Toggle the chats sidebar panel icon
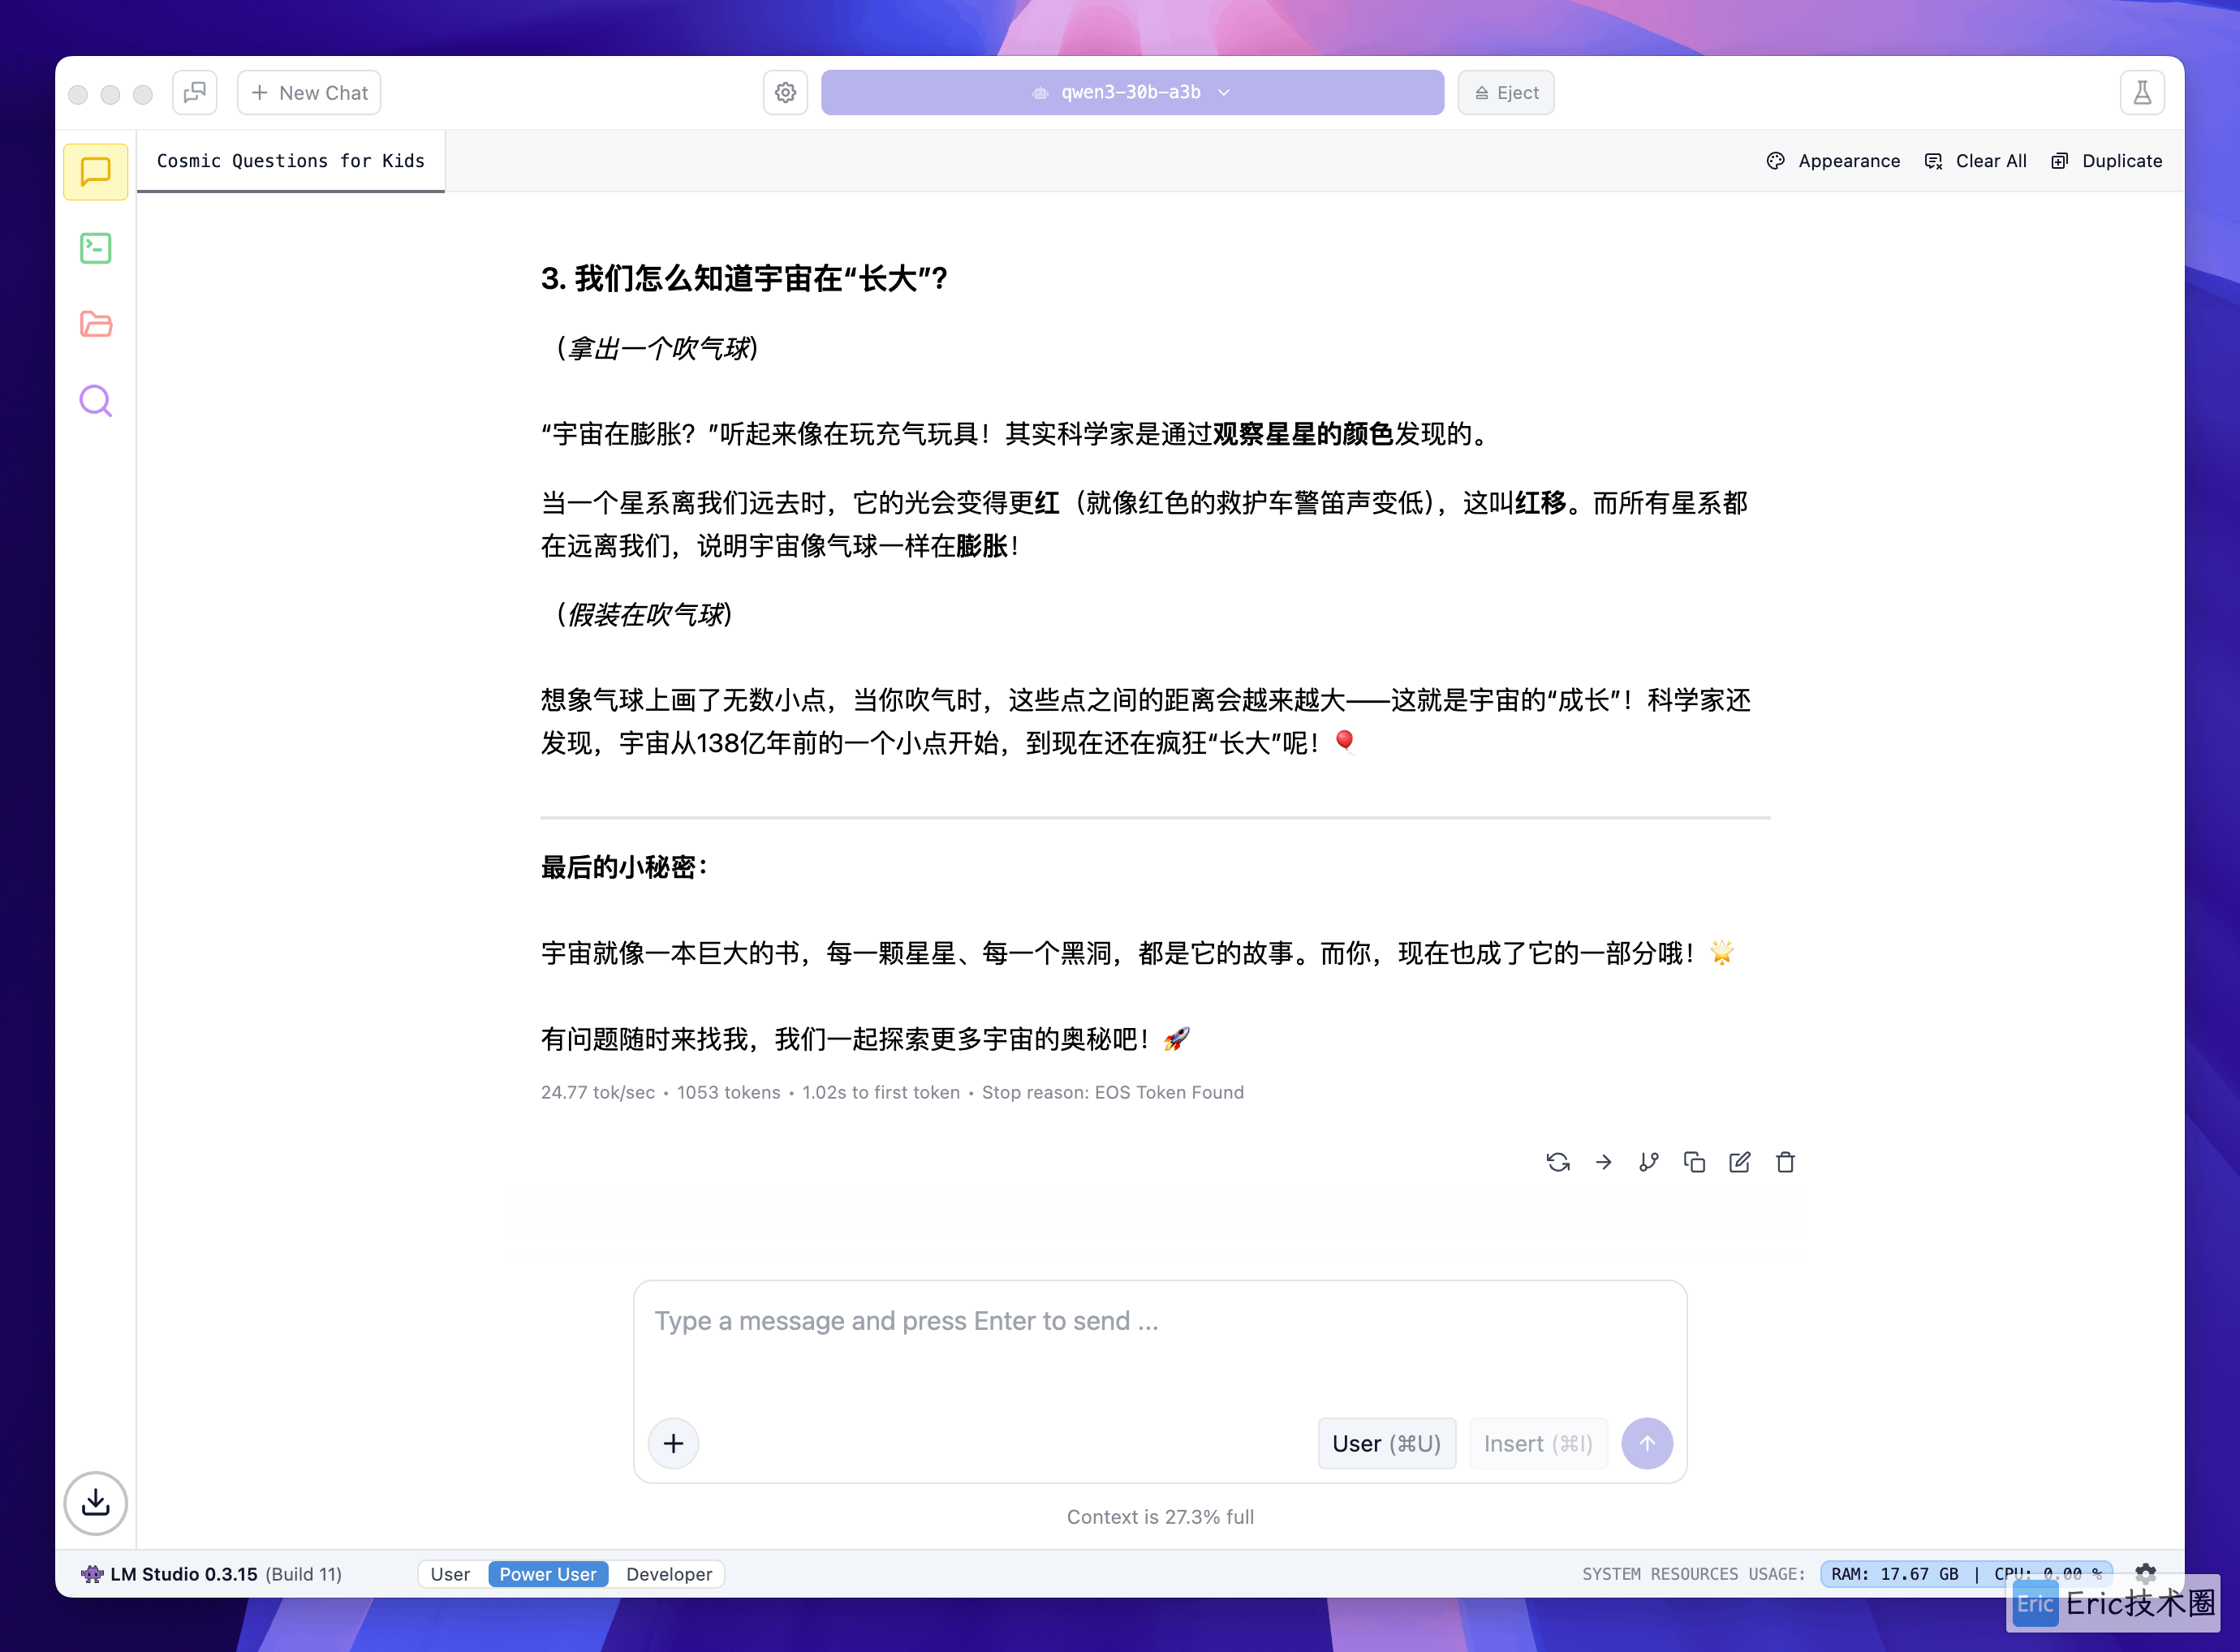Screen dimensions: 2240x1652 (195, 92)
